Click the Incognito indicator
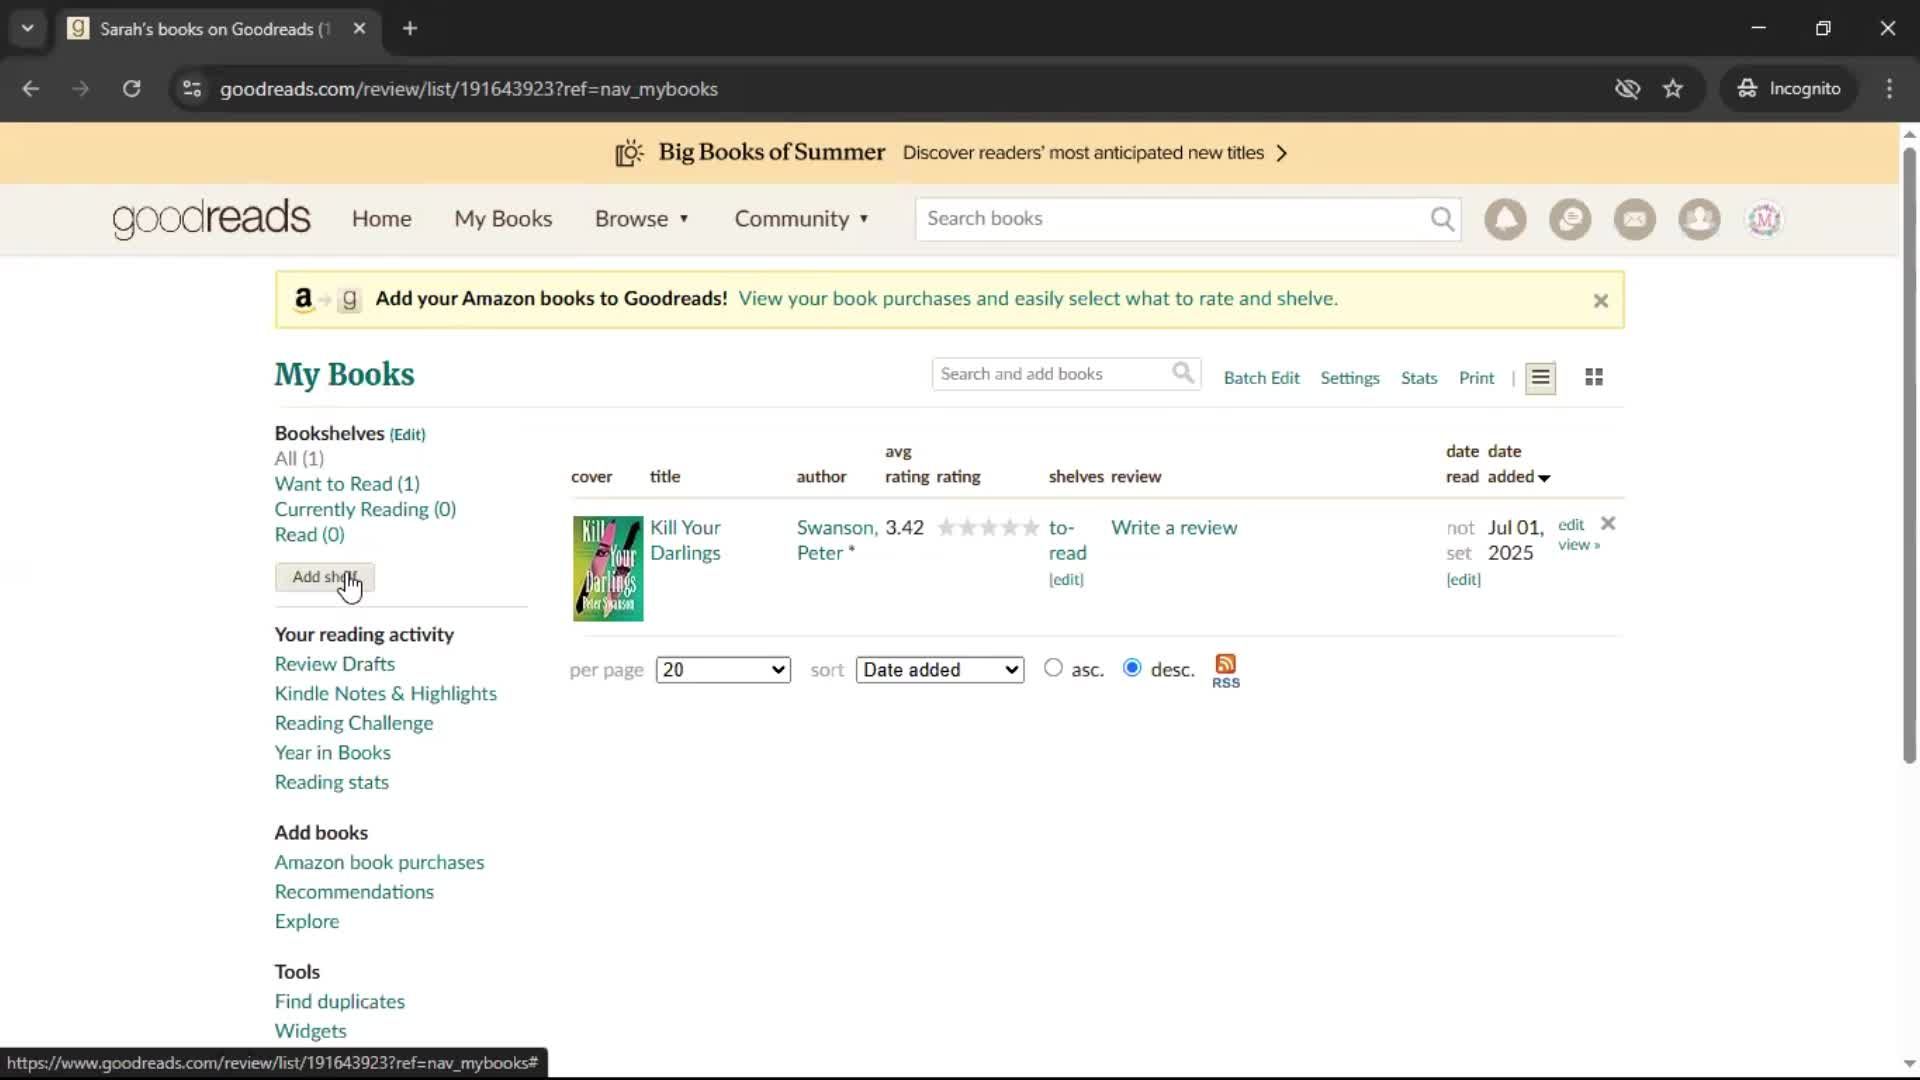The height and width of the screenshot is (1080, 1920). coord(1788,89)
